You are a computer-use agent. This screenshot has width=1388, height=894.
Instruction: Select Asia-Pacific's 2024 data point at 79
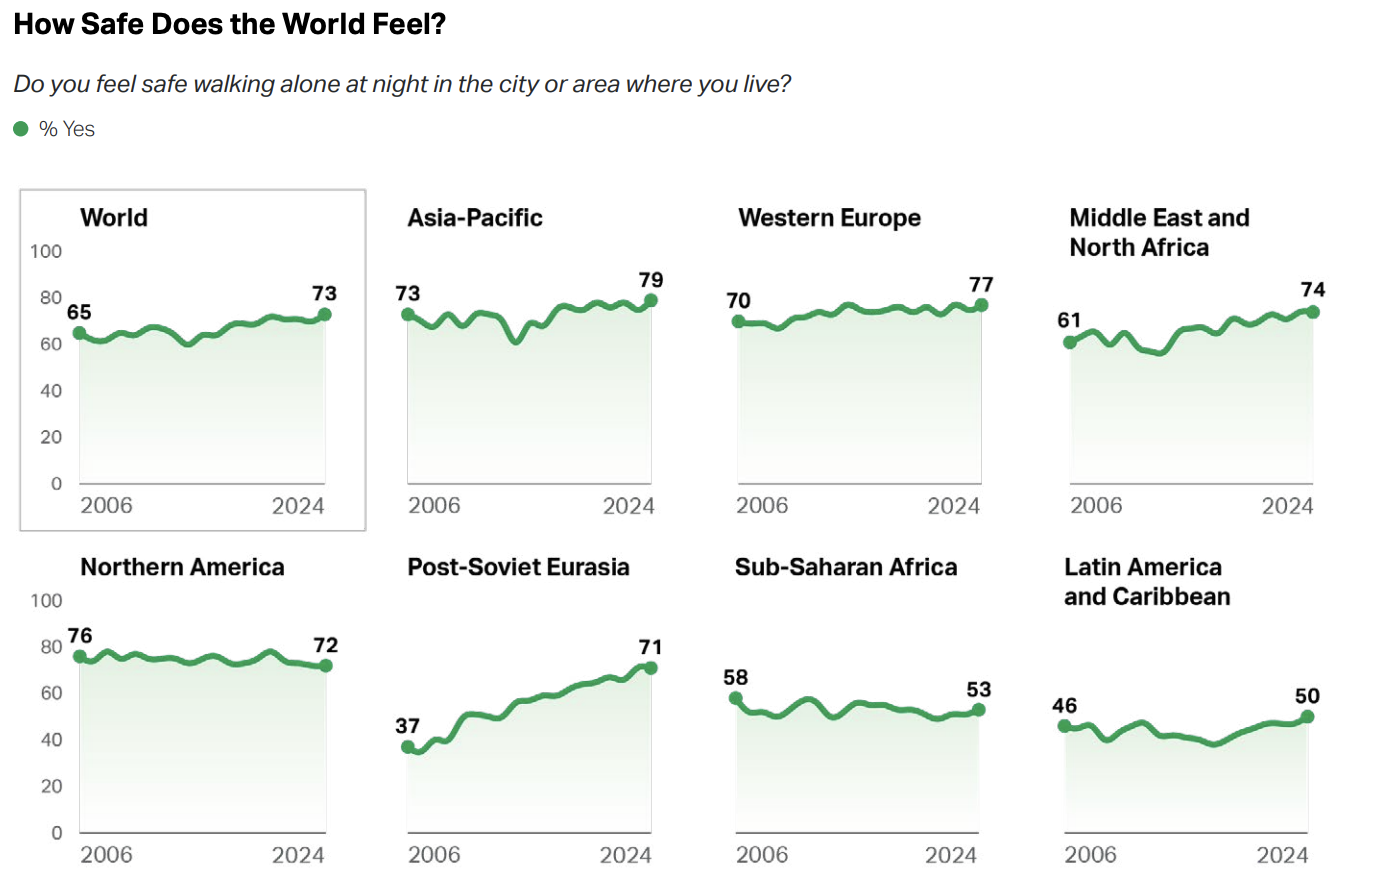coord(651,300)
